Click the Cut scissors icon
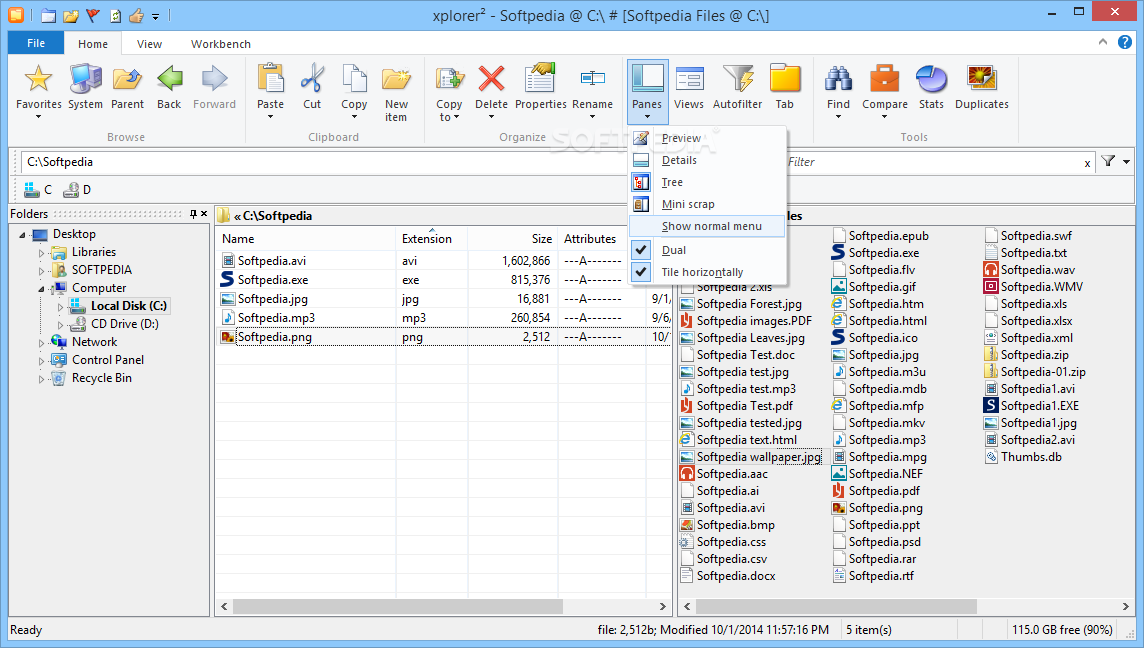1144x648 pixels. (312, 79)
